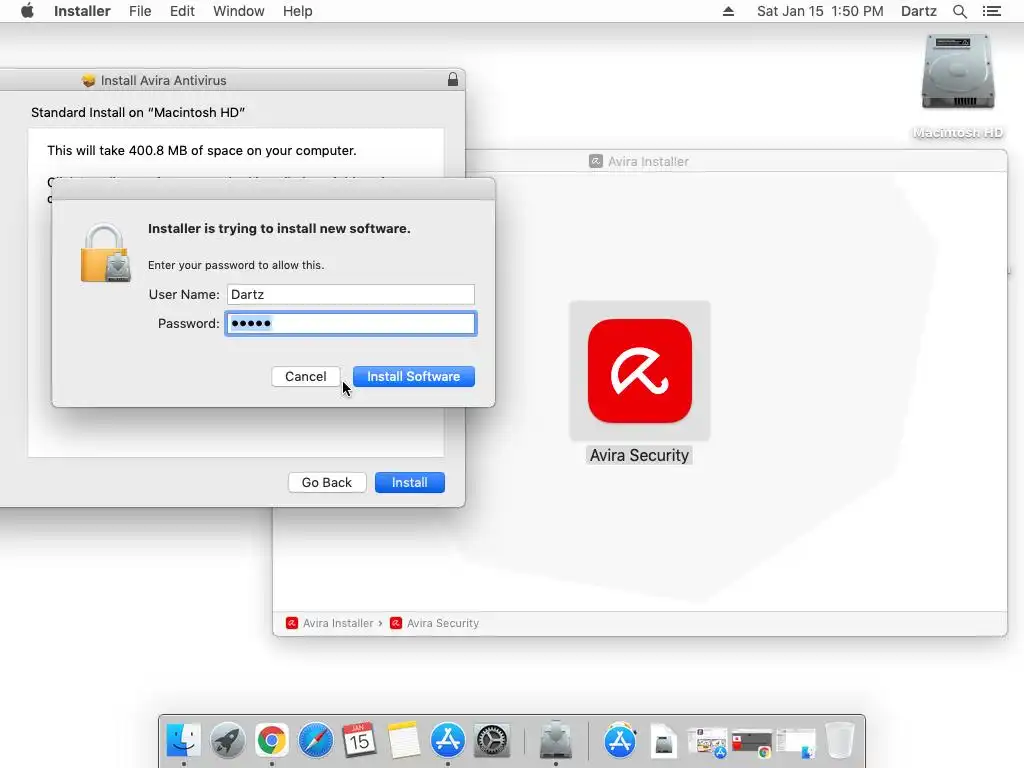The image size is (1024, 768).
Task: Open Calendar icon showing 15 in Dock
Action: click(x=359, y=740)
